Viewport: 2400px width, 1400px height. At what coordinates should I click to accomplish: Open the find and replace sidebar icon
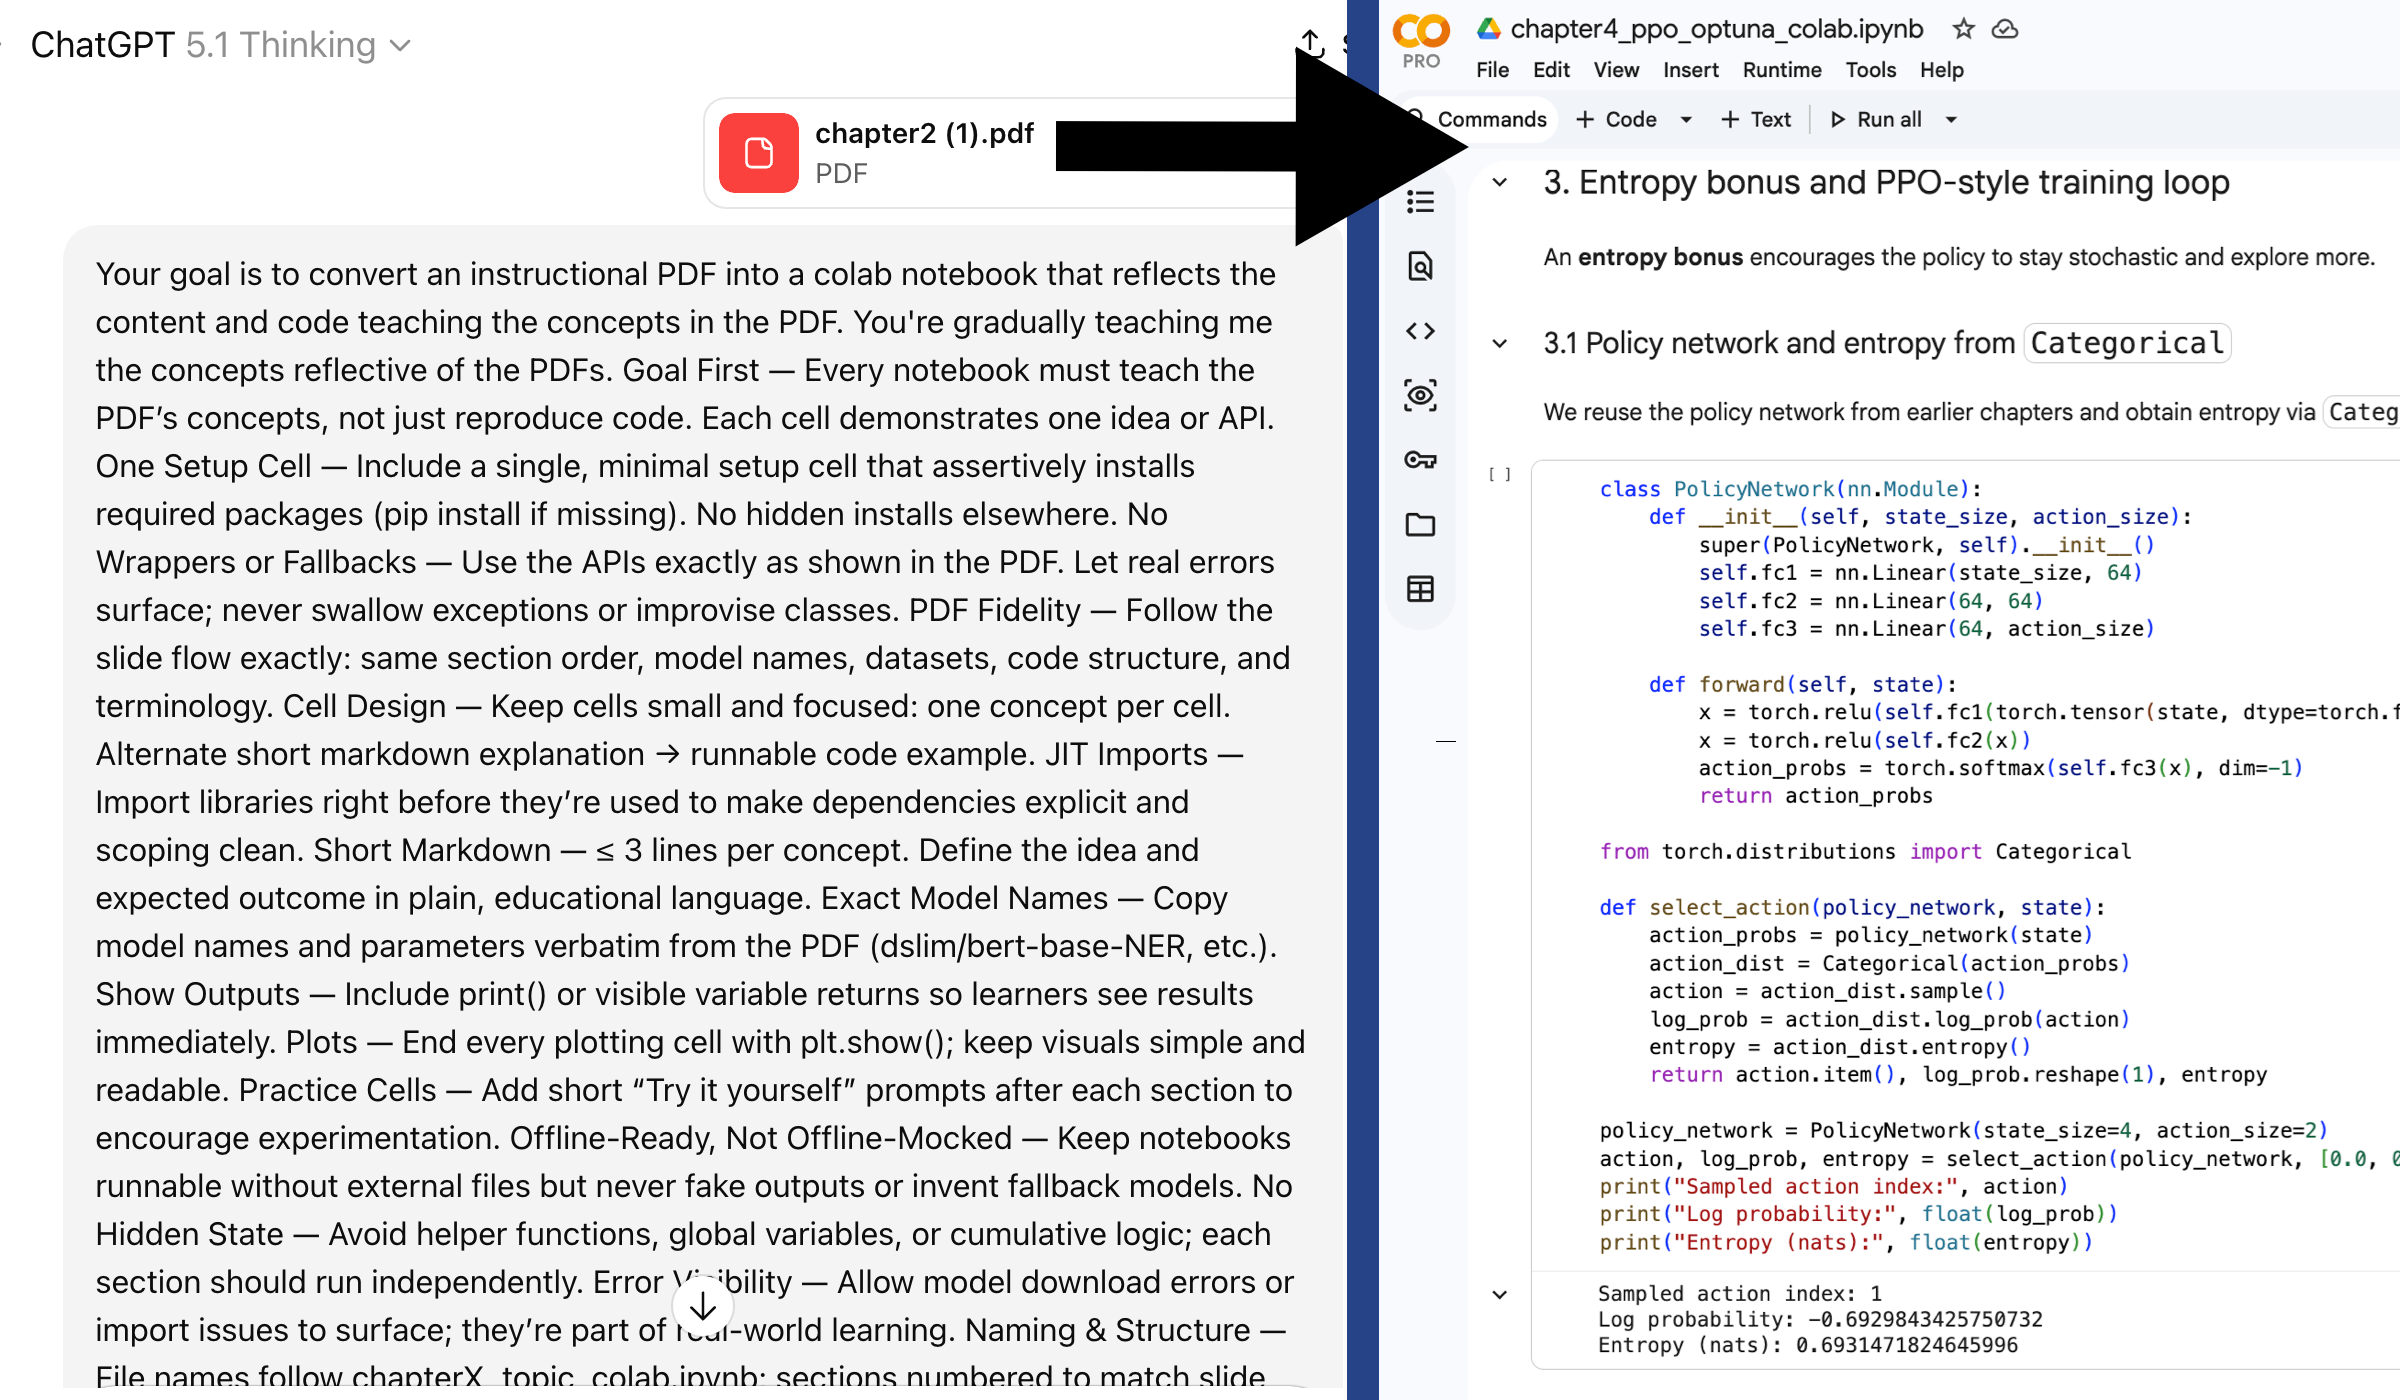(1420, 266)
